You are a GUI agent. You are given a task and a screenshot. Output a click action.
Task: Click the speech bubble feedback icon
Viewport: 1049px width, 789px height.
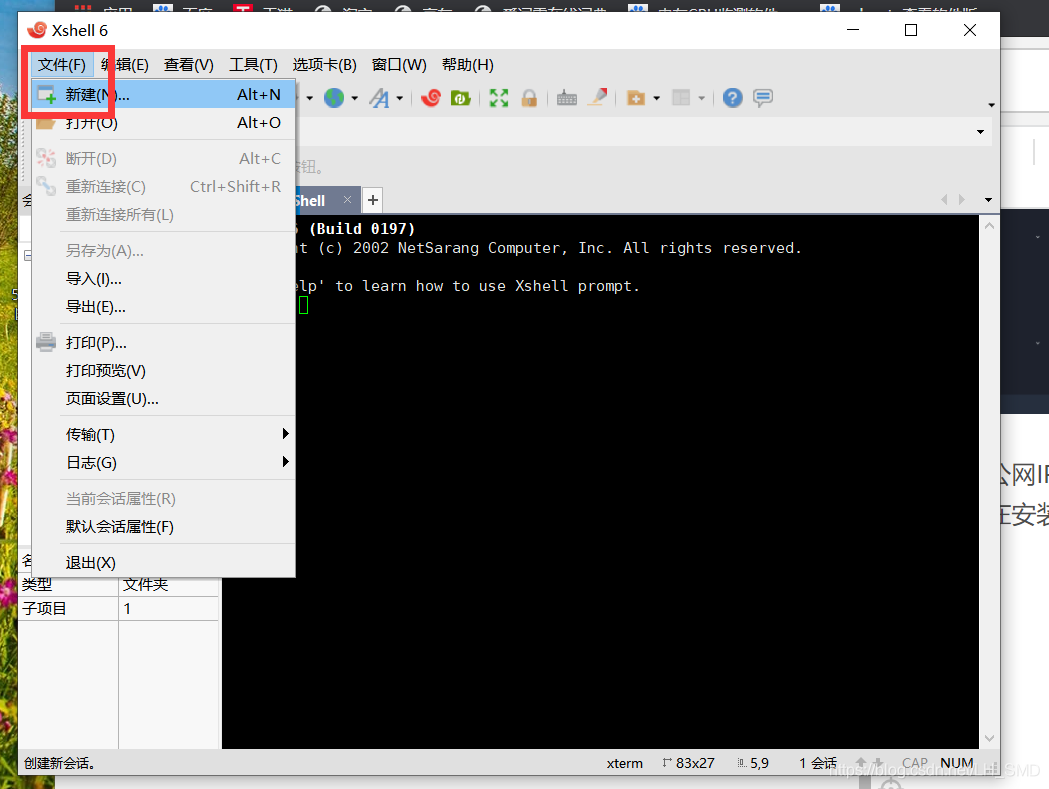pos(763,98)
